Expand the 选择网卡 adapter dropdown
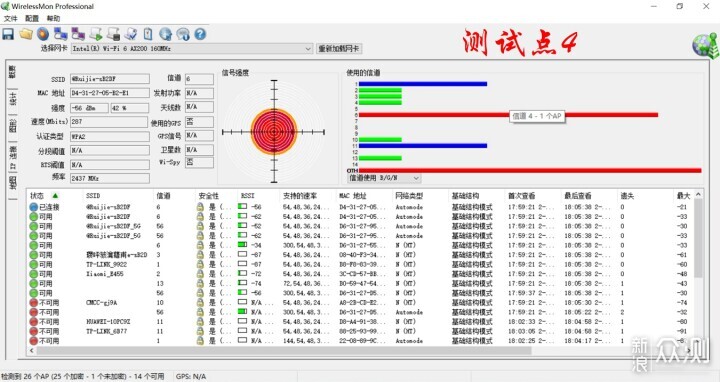 [x=308, y=49]
